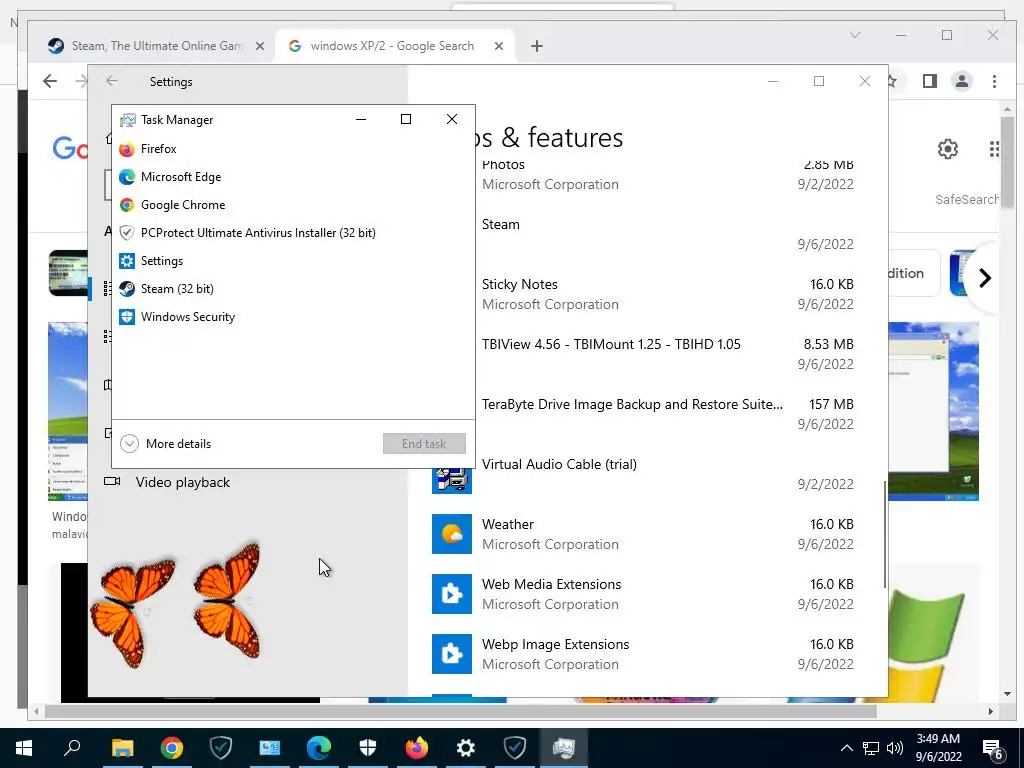Select the Steam entry in apps list
The height and width of the screenshot is (768, 1024).
666,234
